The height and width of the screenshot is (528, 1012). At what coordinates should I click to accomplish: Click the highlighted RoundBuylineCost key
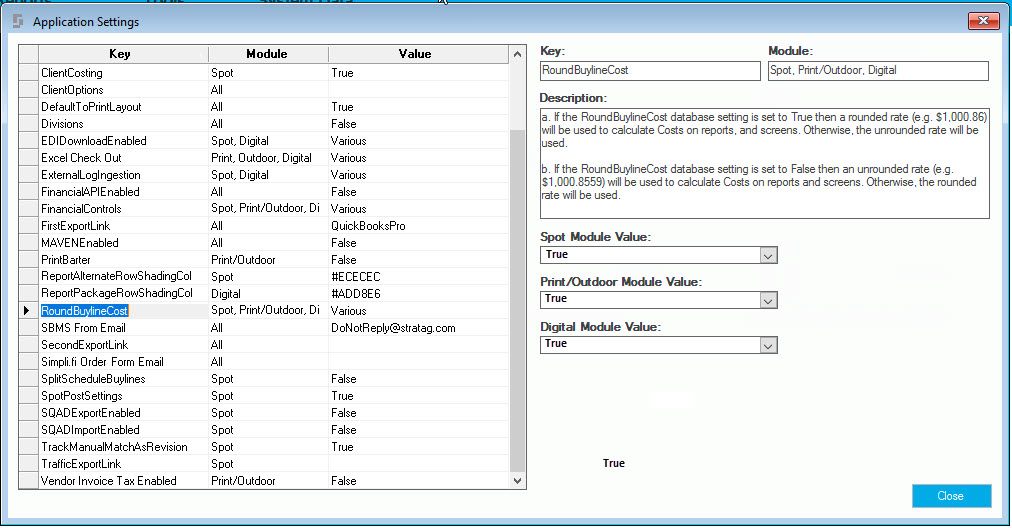84,311
